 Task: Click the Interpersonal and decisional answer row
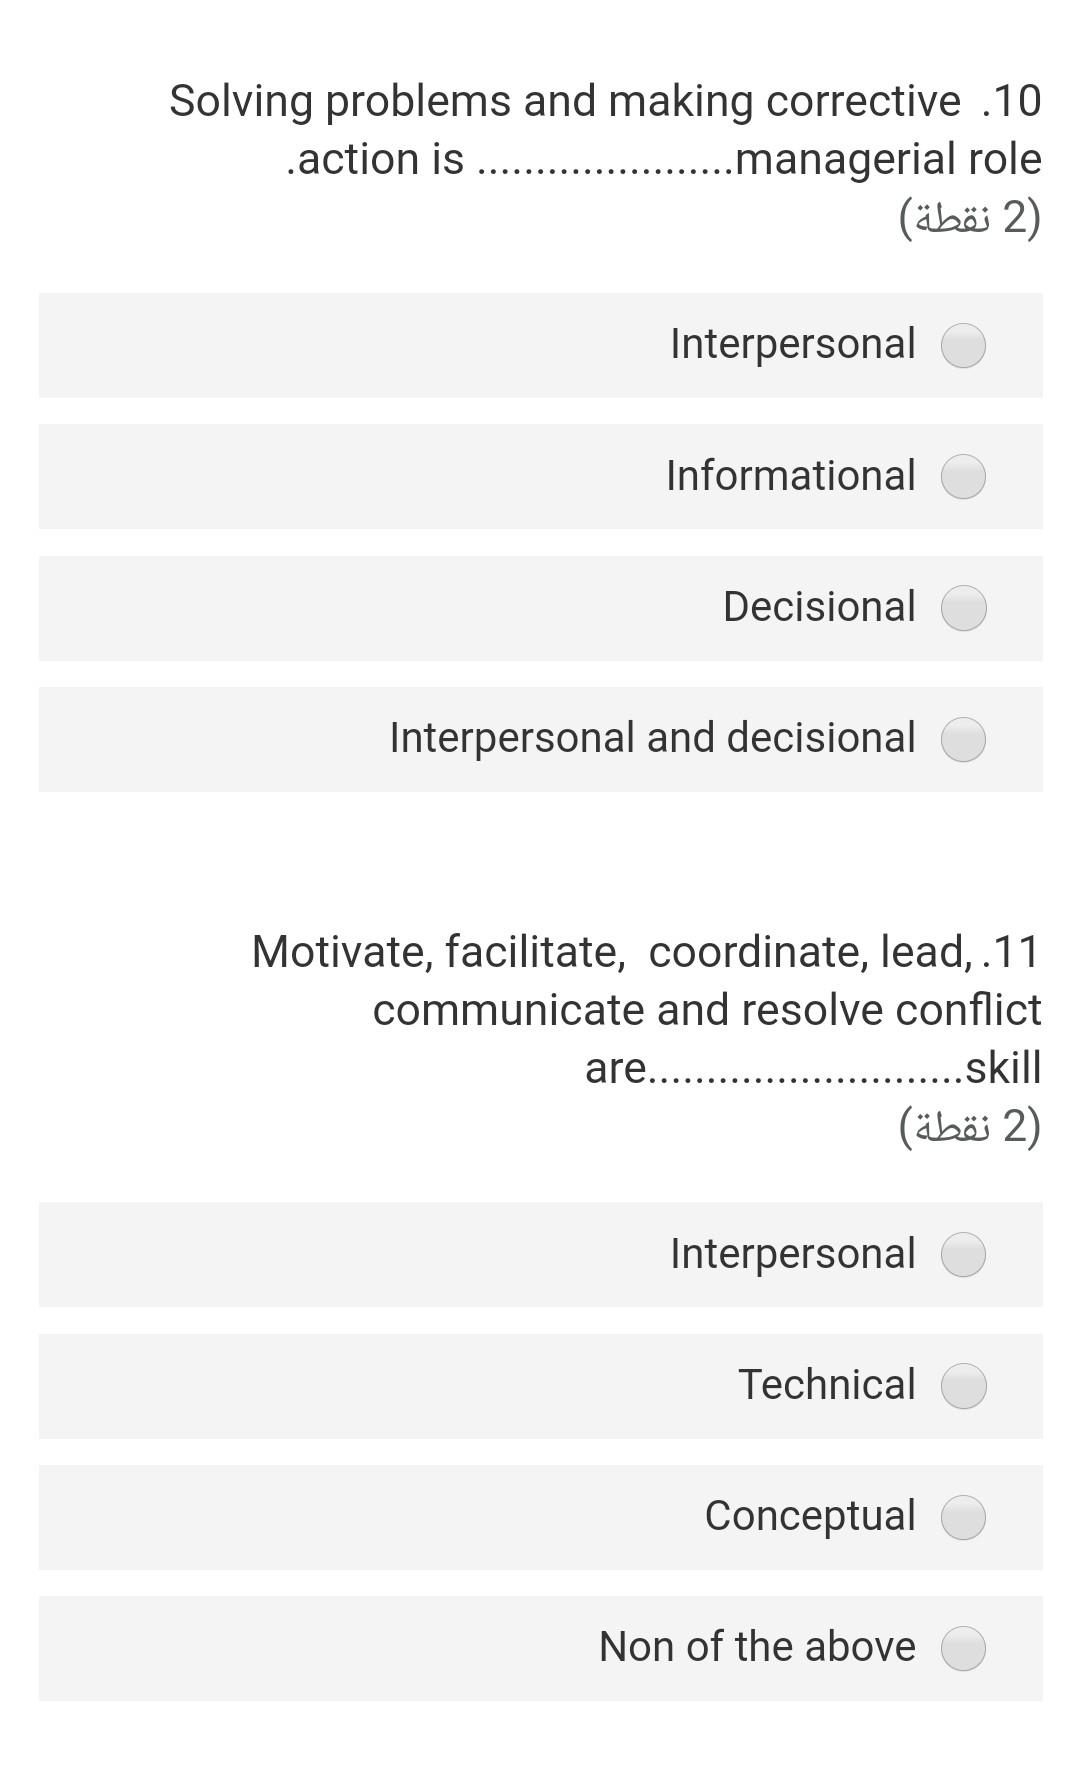pos(540,740)
